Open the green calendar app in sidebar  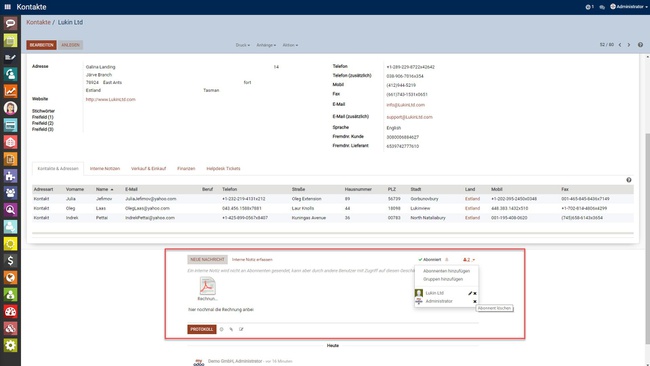pos(10,40)
